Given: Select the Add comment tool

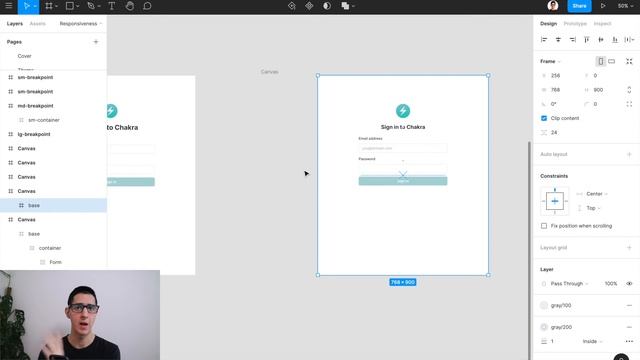Looking at the screenshot, I should (x=147, y=6).
